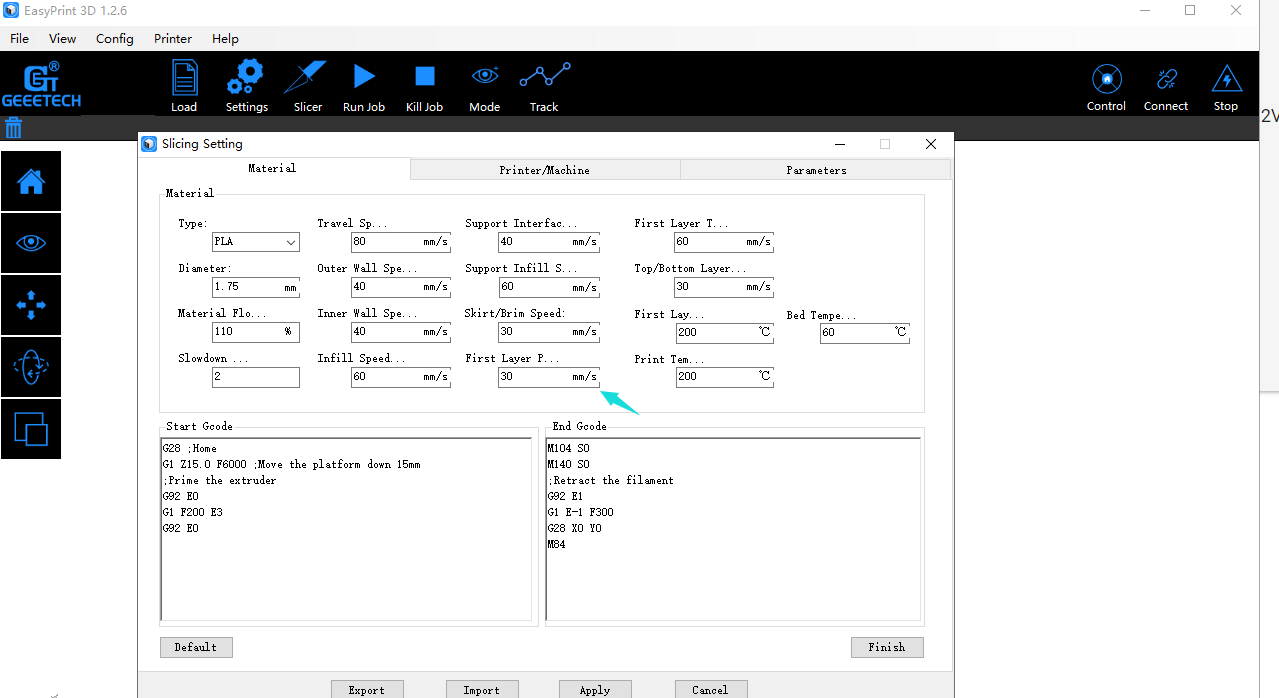Click the Outer Wall Speed field
The height and width of the screenshot is (698, 1279).
point(400,287)
